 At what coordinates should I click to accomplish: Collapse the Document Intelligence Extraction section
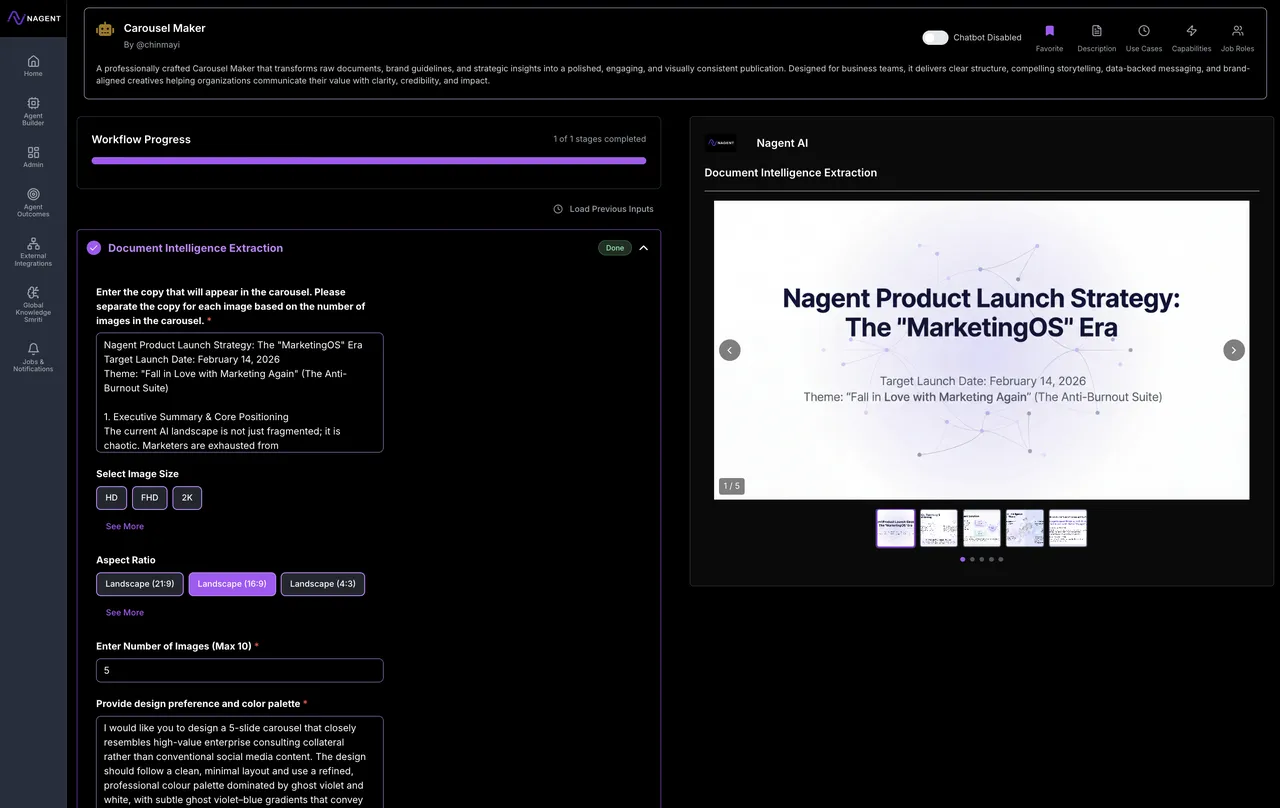[643, 248]
